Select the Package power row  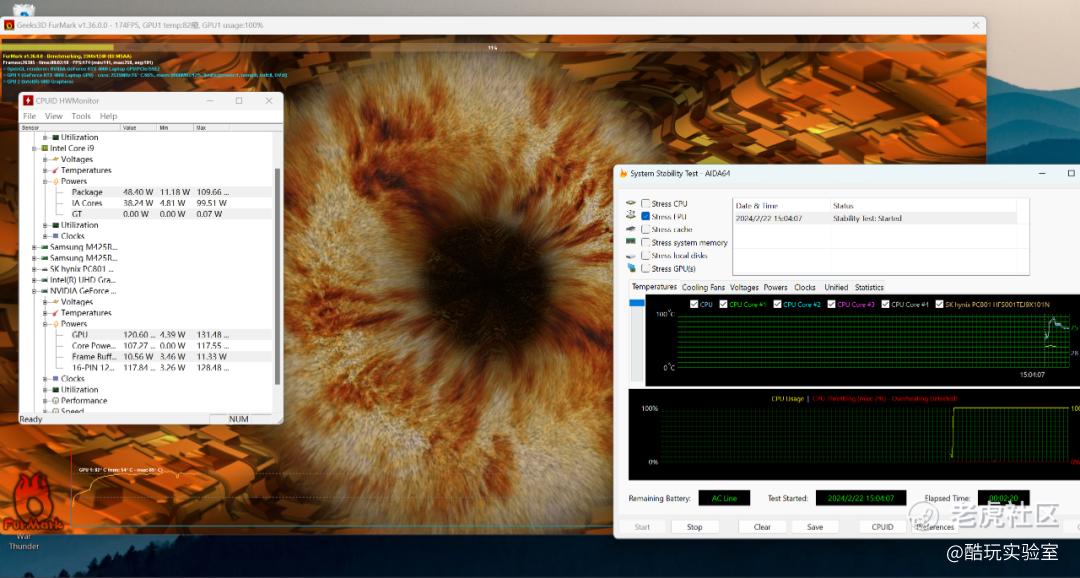[87, 192]
